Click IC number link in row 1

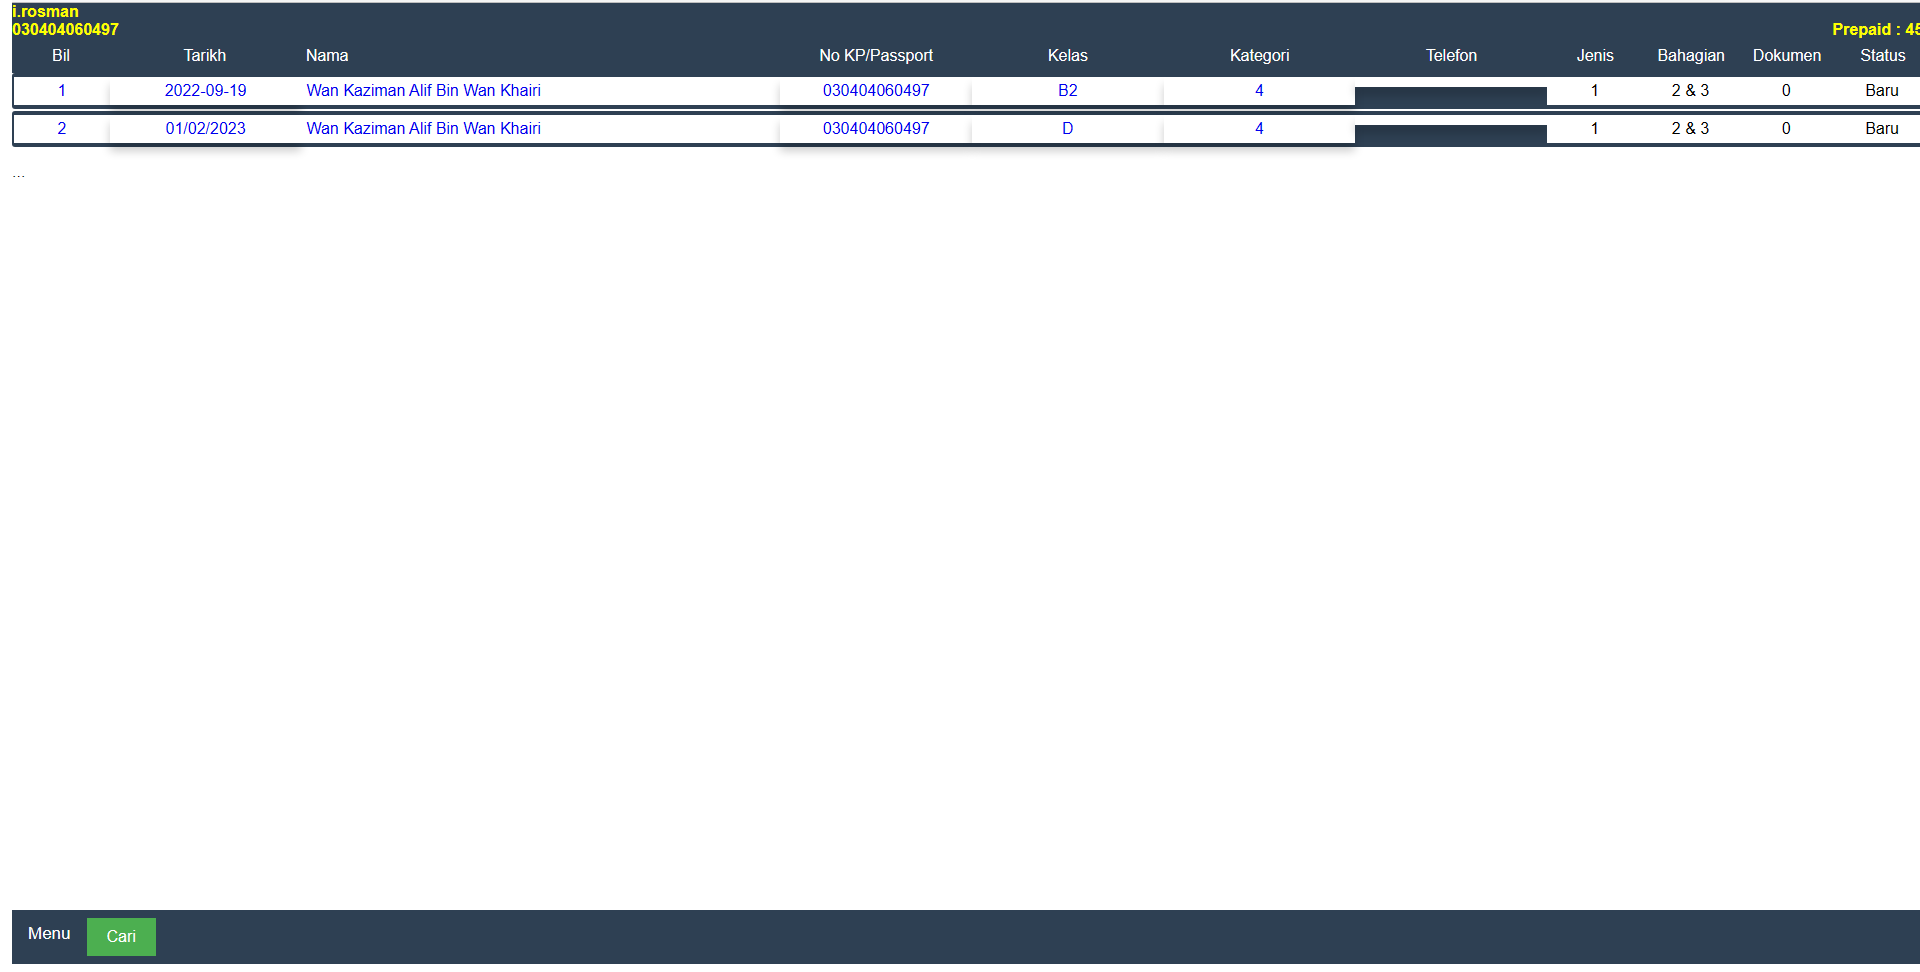(875, 91)
